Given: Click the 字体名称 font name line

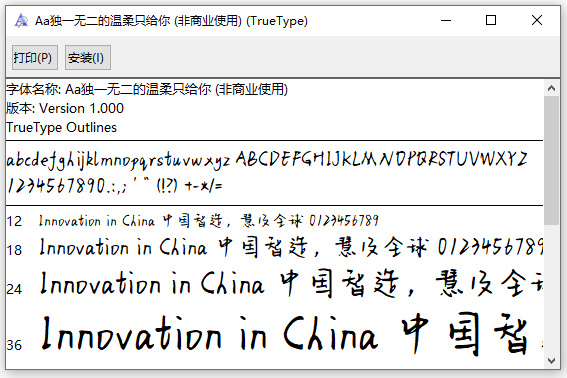Looking at the screenshot, I should pyautogui.click(x=147, y=89).
